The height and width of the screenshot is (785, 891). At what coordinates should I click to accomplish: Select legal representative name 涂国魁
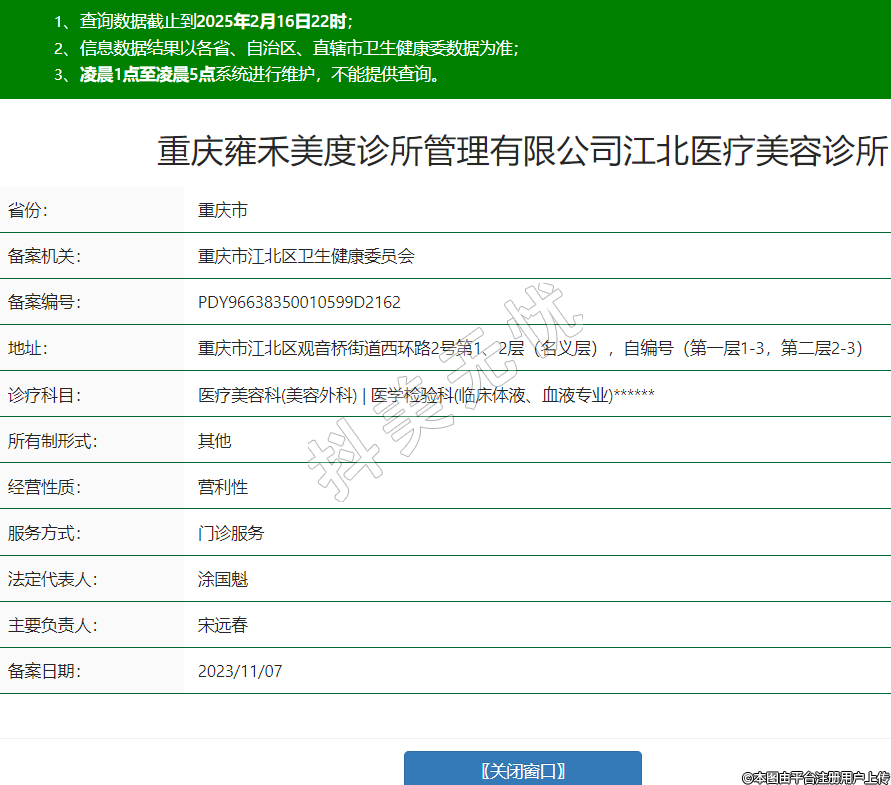(223, 579)
